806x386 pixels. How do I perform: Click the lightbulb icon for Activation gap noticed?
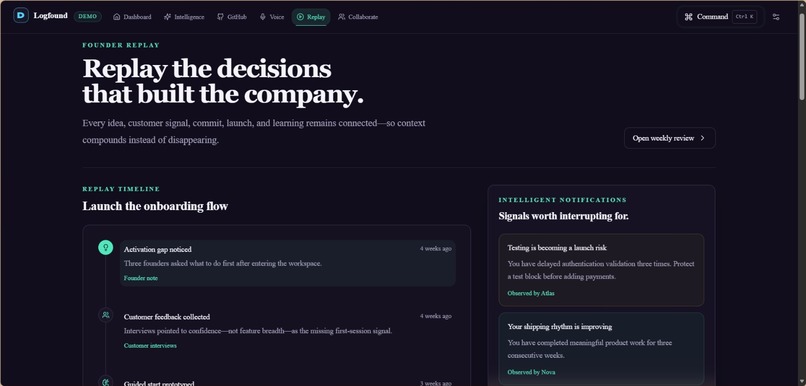coord(105,248)
